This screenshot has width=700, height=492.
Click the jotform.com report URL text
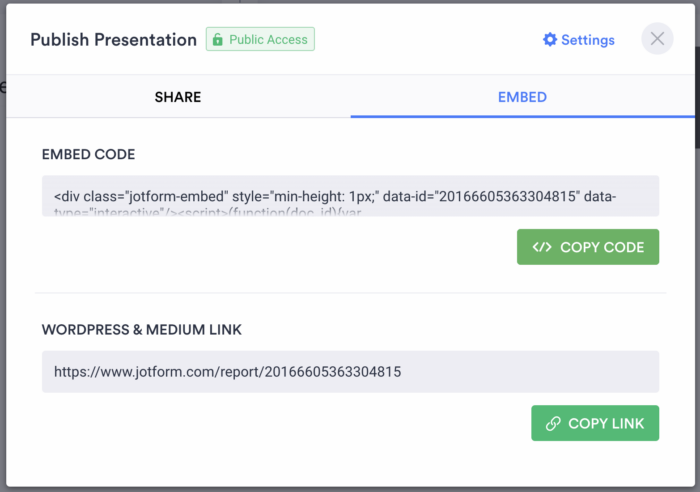pos(227,371)
